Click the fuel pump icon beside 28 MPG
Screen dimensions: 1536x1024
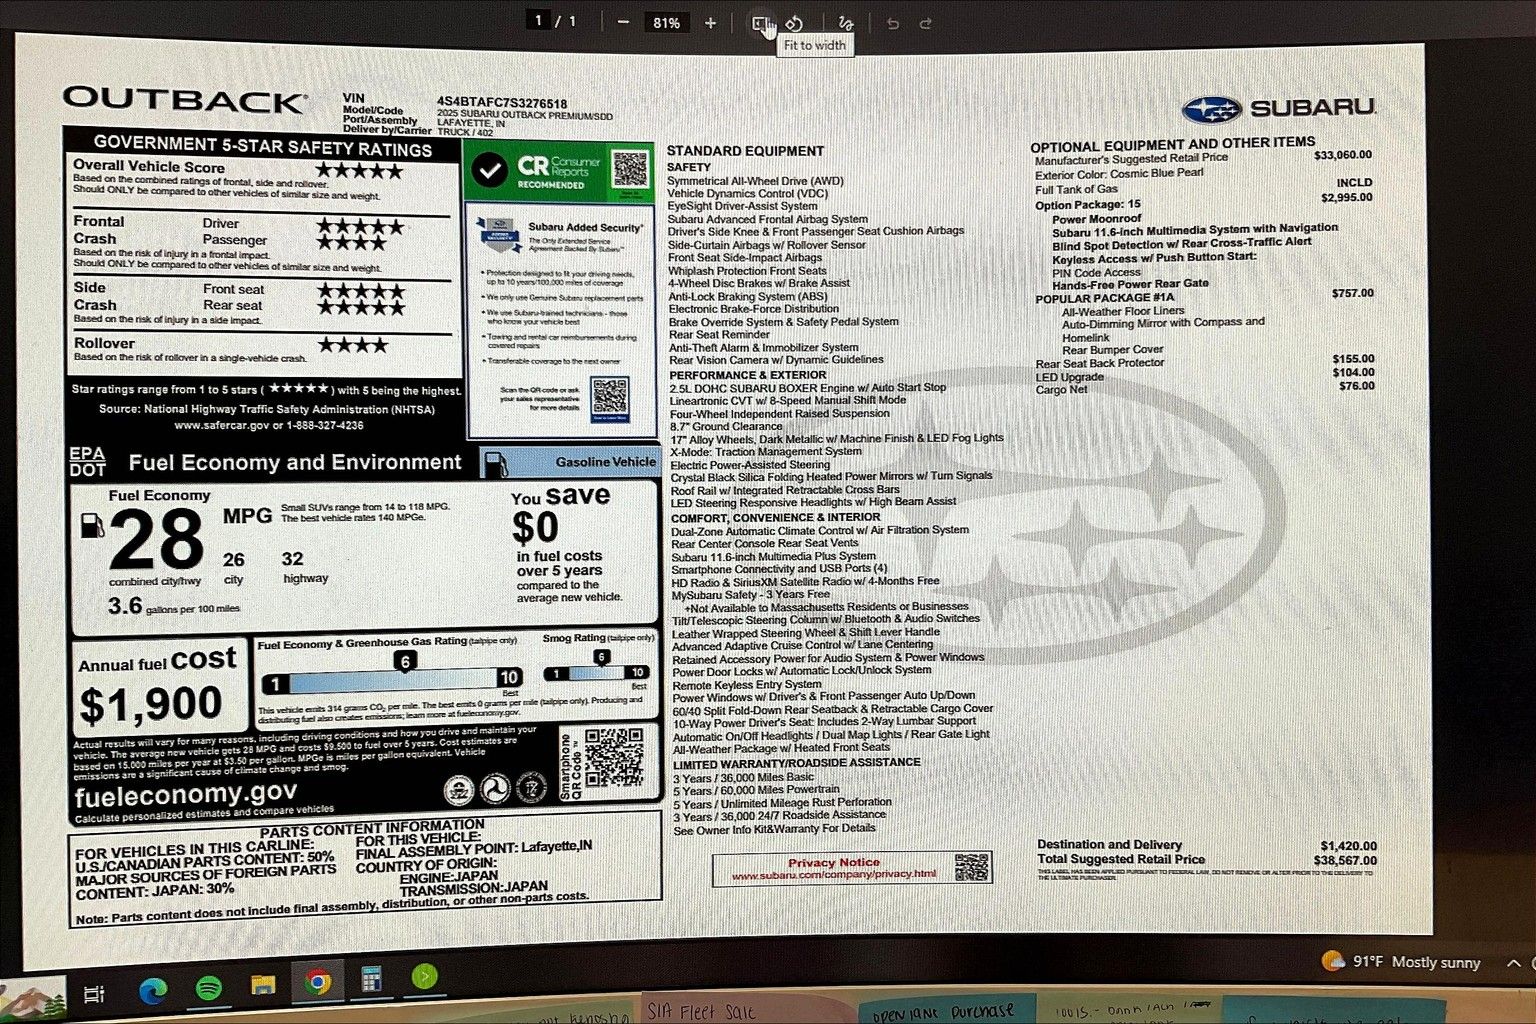click(92, 525)
